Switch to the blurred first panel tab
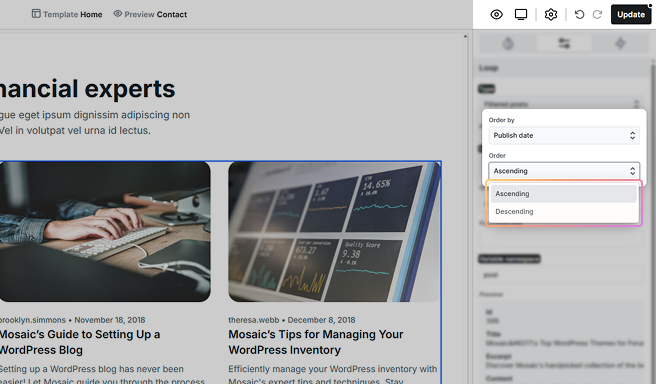The width and height of the screenshot is (656, 384). (x=508, y=43)
